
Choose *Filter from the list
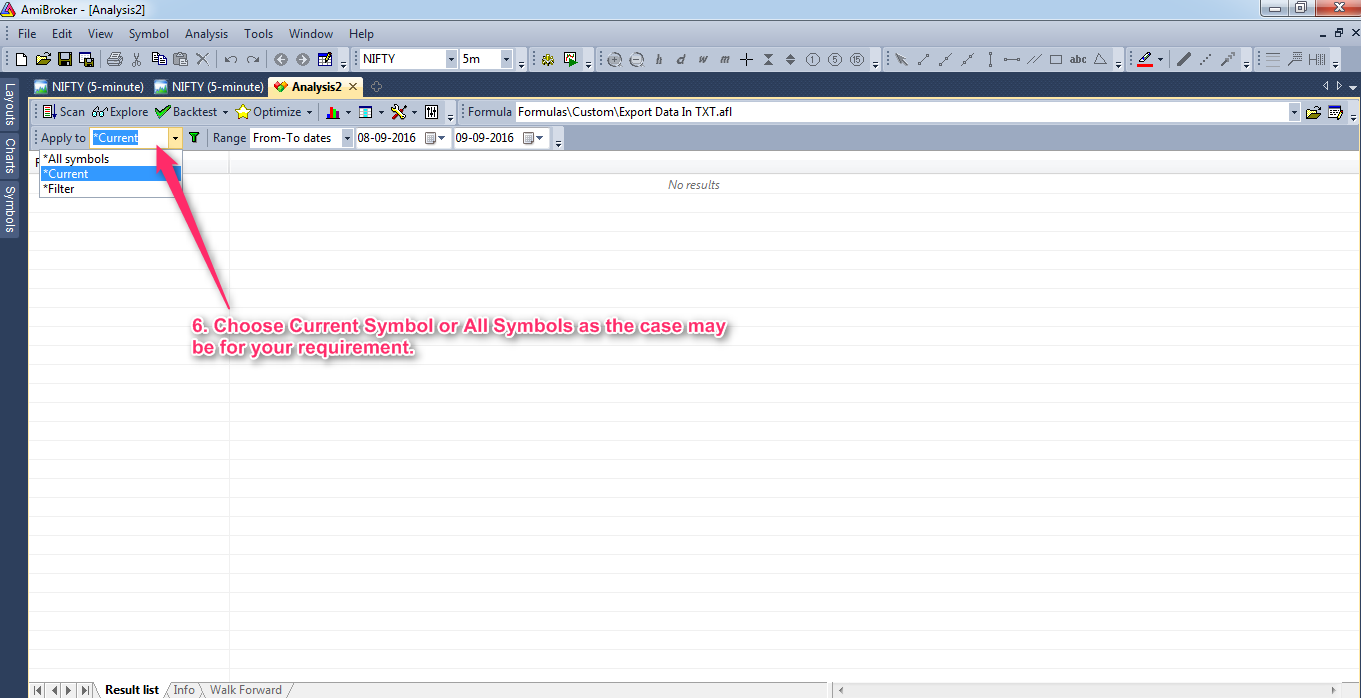click(110, 189)
